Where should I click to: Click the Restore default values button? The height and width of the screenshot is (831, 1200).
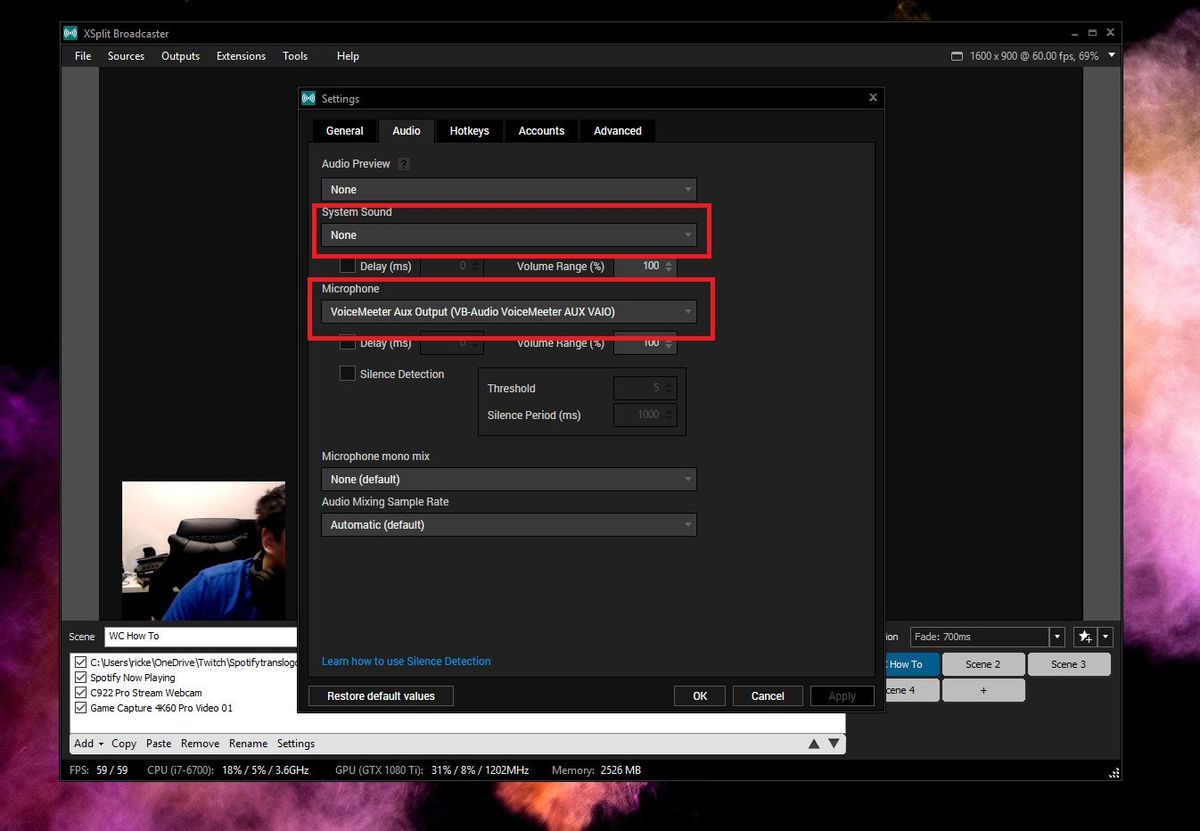(x=380, y=695)
